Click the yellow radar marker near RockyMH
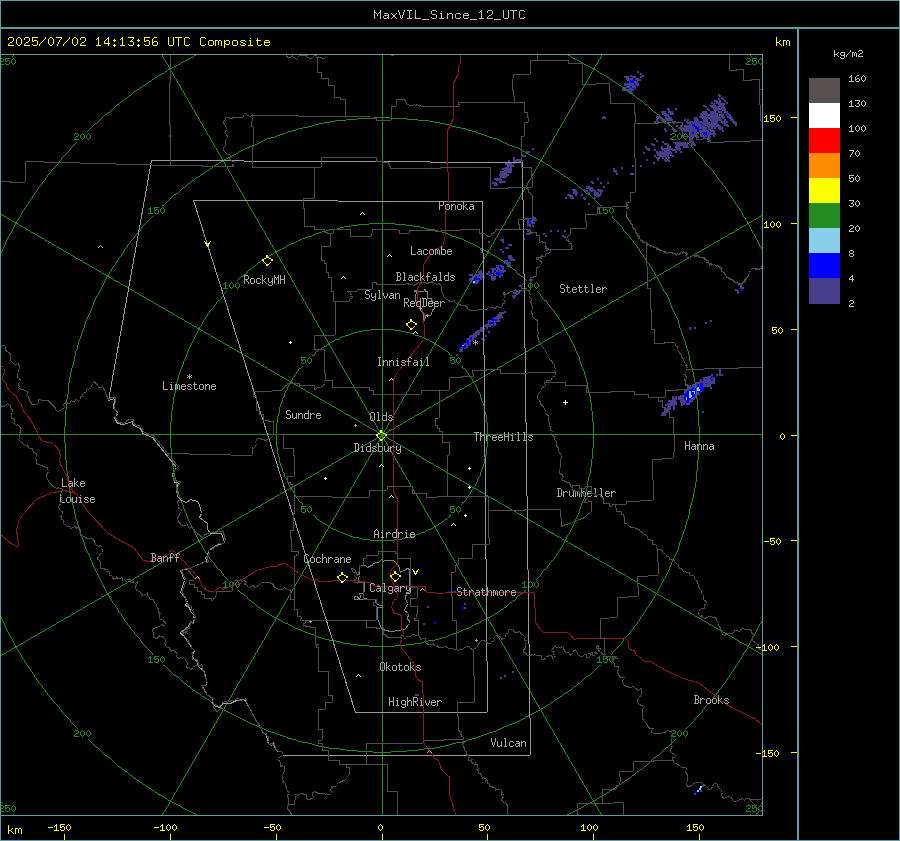 pos(267,261)
